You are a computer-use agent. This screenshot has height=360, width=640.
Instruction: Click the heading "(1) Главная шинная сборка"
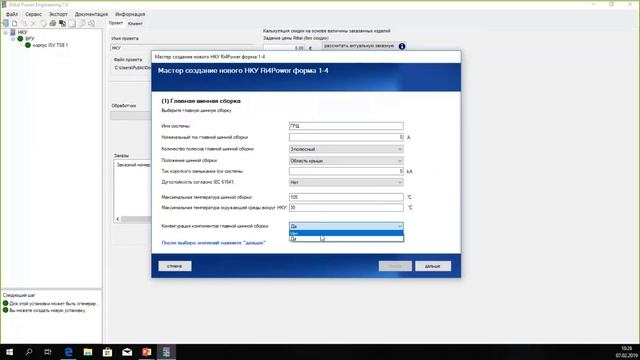point(201,101)
